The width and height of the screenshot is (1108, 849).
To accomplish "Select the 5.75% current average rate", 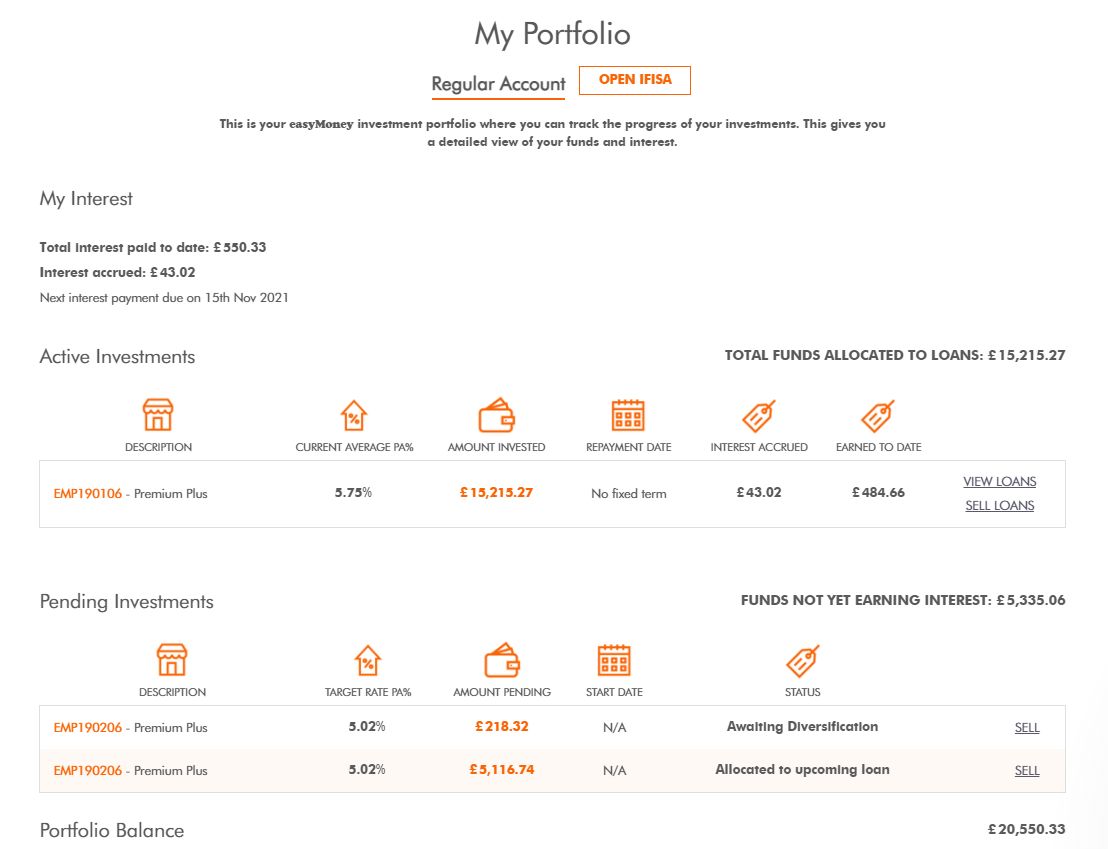I will tap(353, 493).
